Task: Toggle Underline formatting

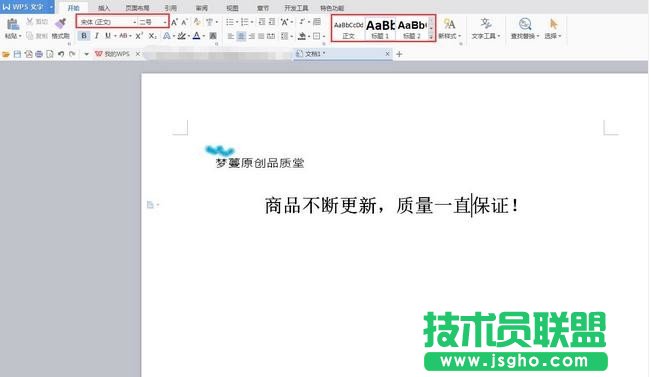Action: [108, 36]
